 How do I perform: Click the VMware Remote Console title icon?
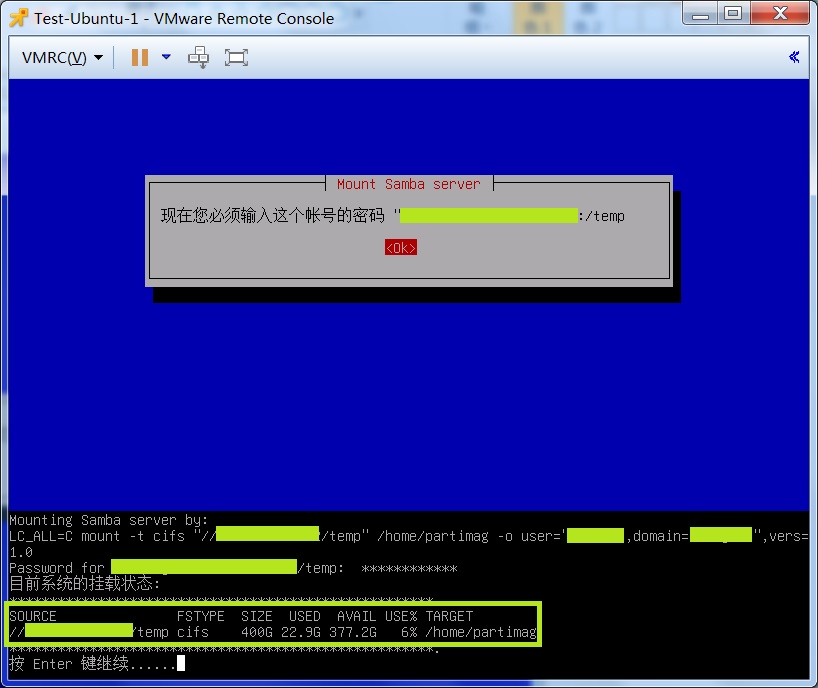click(x=17, y=17)
